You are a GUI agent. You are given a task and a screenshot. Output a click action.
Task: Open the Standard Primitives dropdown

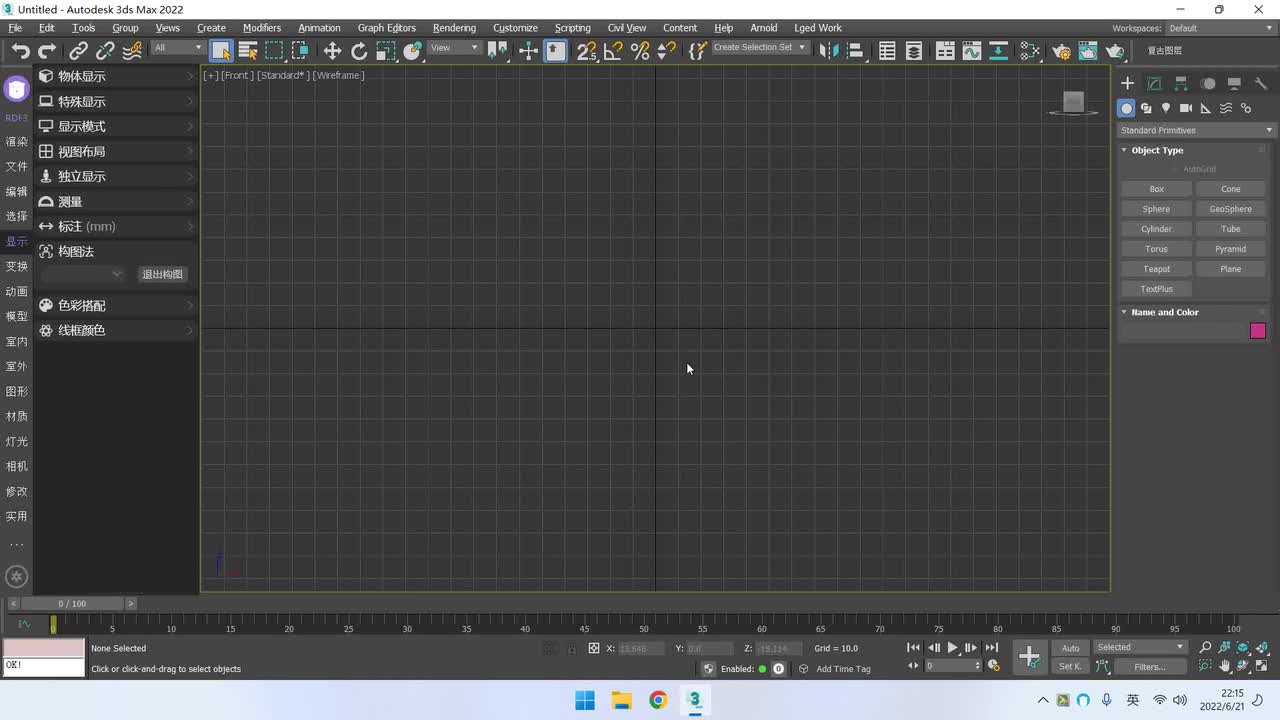click(1196, 130)
